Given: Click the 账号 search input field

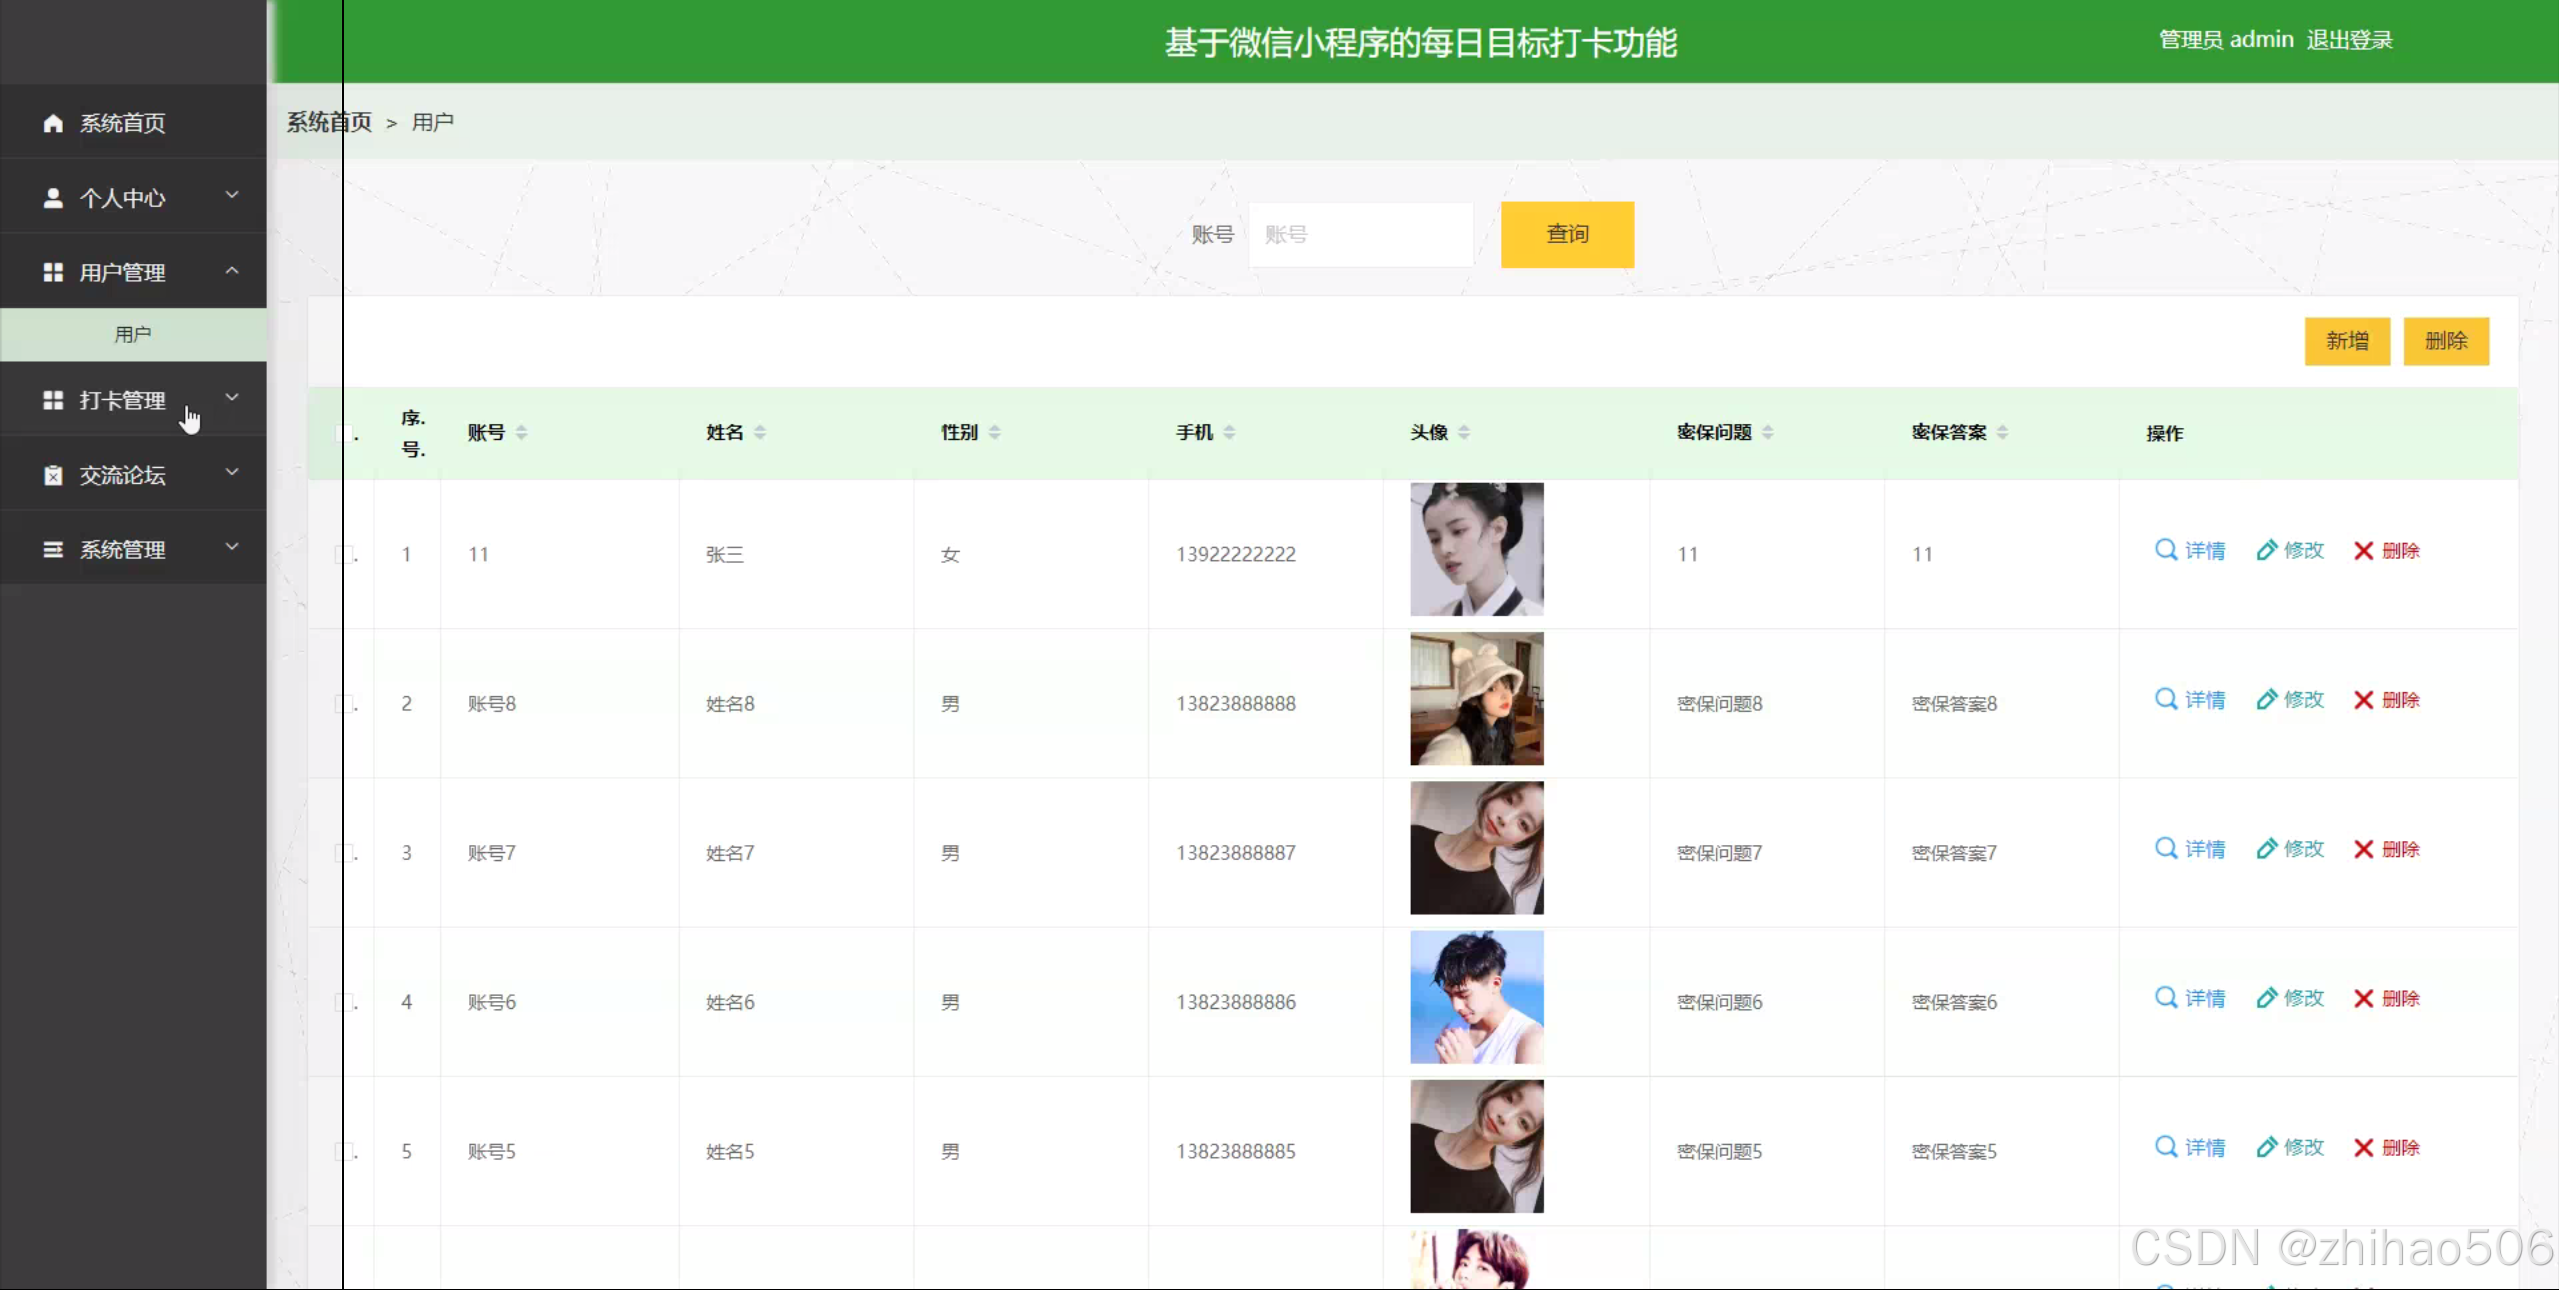Looking at the screenshot, I should point(1360,234).
